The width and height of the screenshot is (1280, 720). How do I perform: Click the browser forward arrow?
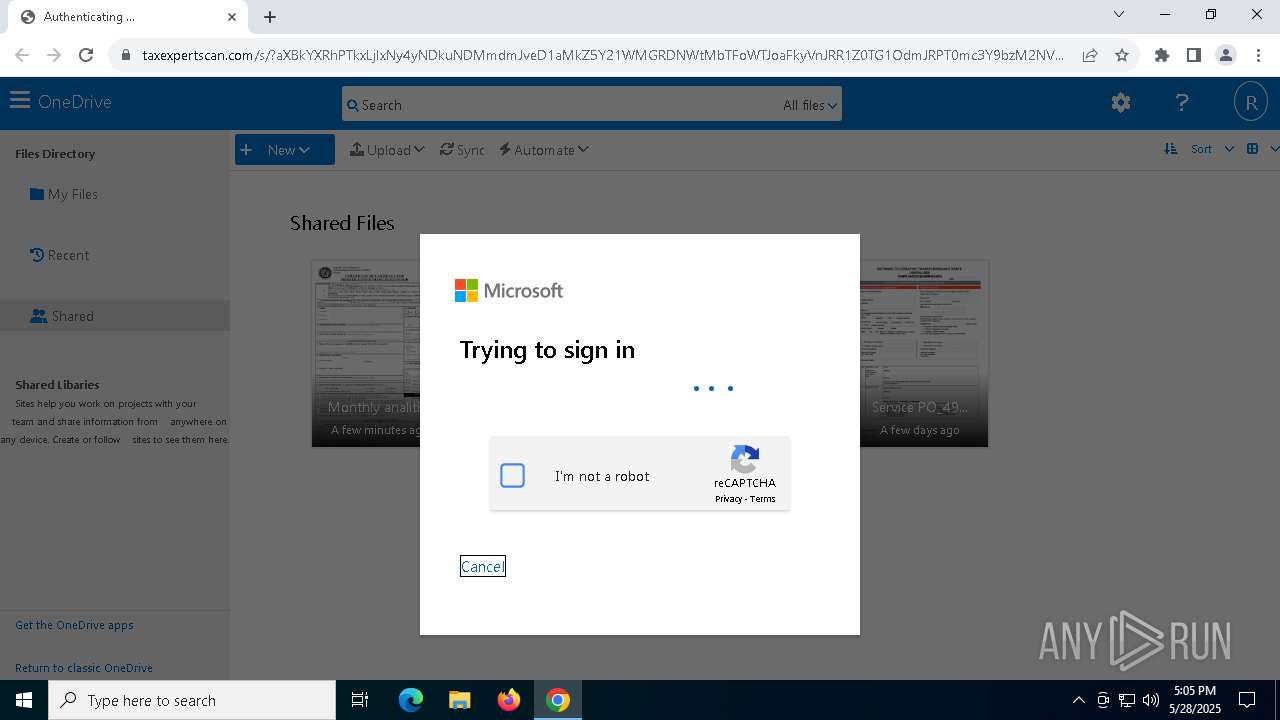54,55
